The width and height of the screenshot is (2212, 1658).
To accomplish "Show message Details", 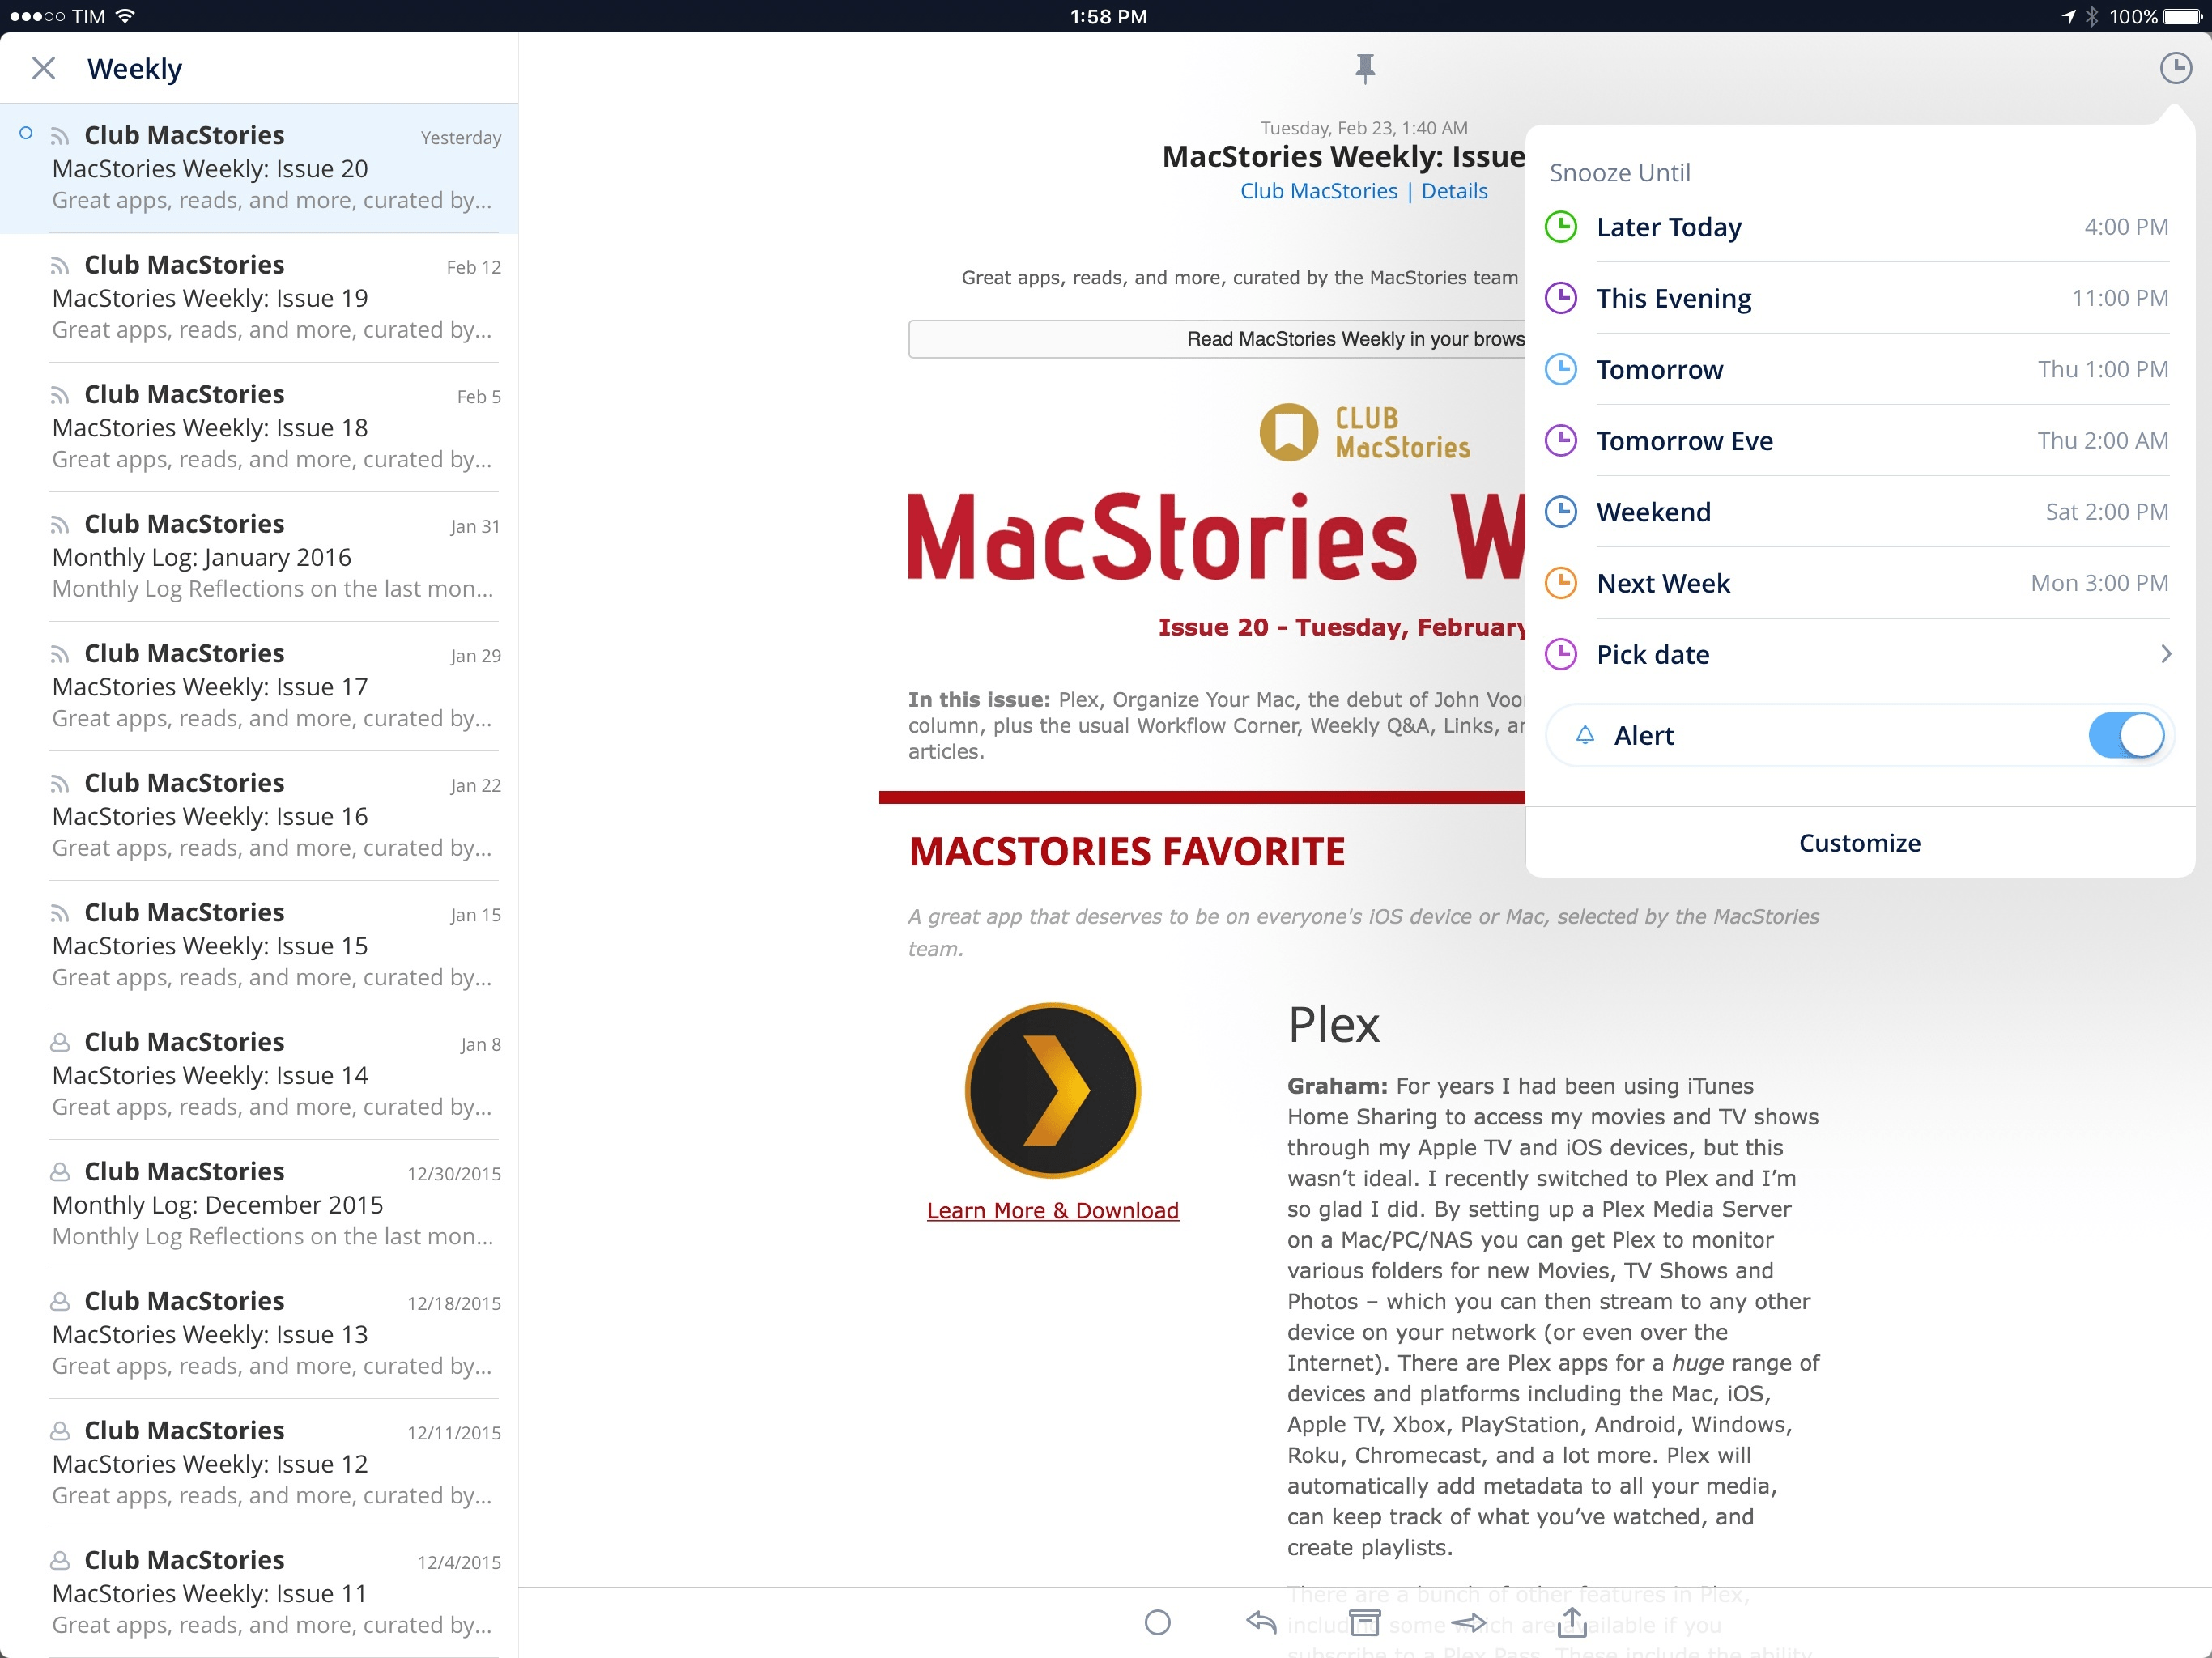I will point(1454,191).
